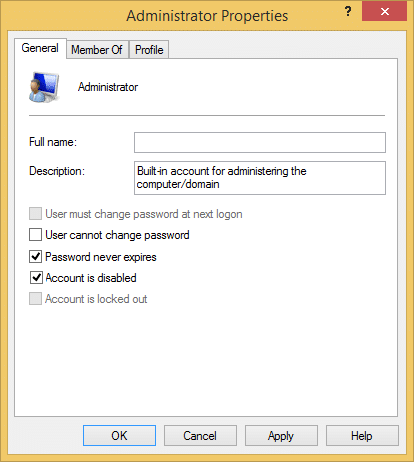Click Account is locked out checkbox
Screen dimensions: 414x462
(x=35, y=299)
